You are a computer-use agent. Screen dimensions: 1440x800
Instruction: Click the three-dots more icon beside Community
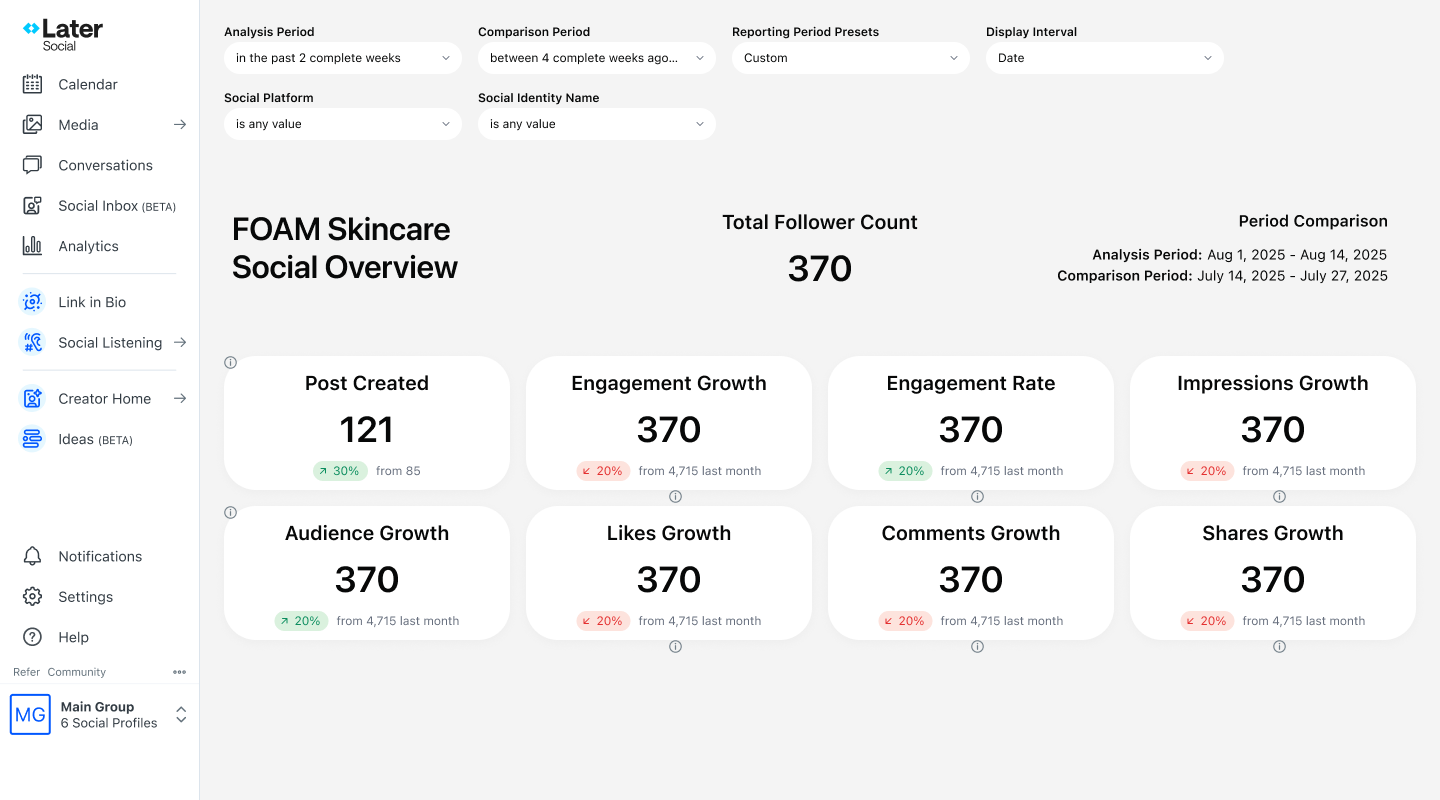point(179,672)
